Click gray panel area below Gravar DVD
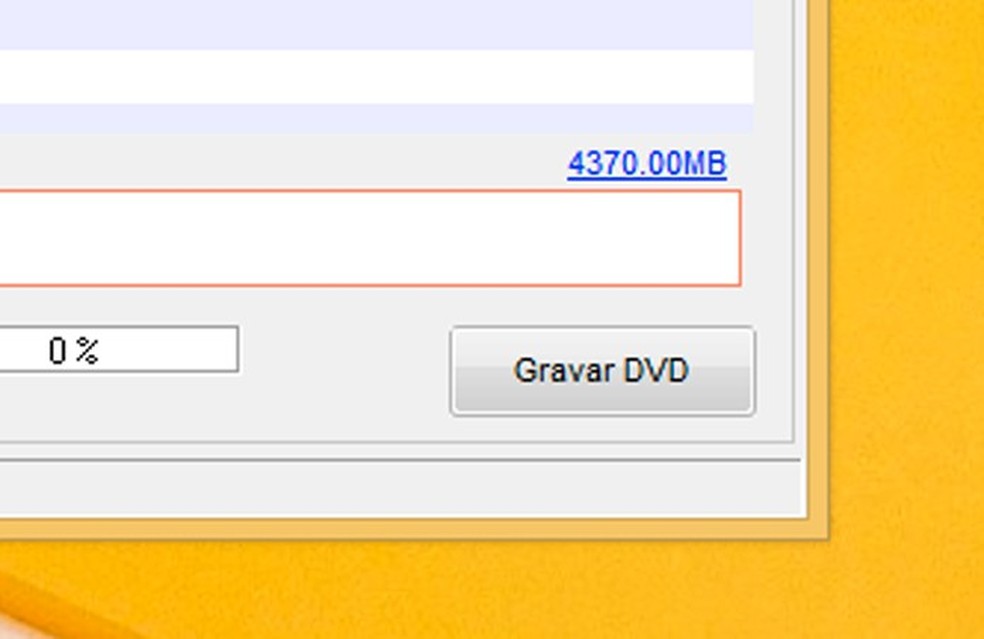984x639 pixels. 602,428
